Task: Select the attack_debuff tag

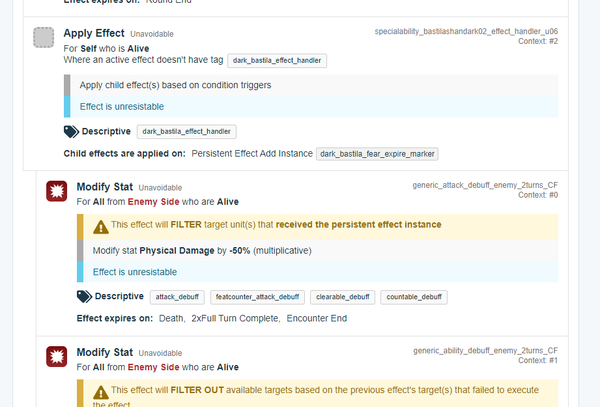Action: pos(177,297)
